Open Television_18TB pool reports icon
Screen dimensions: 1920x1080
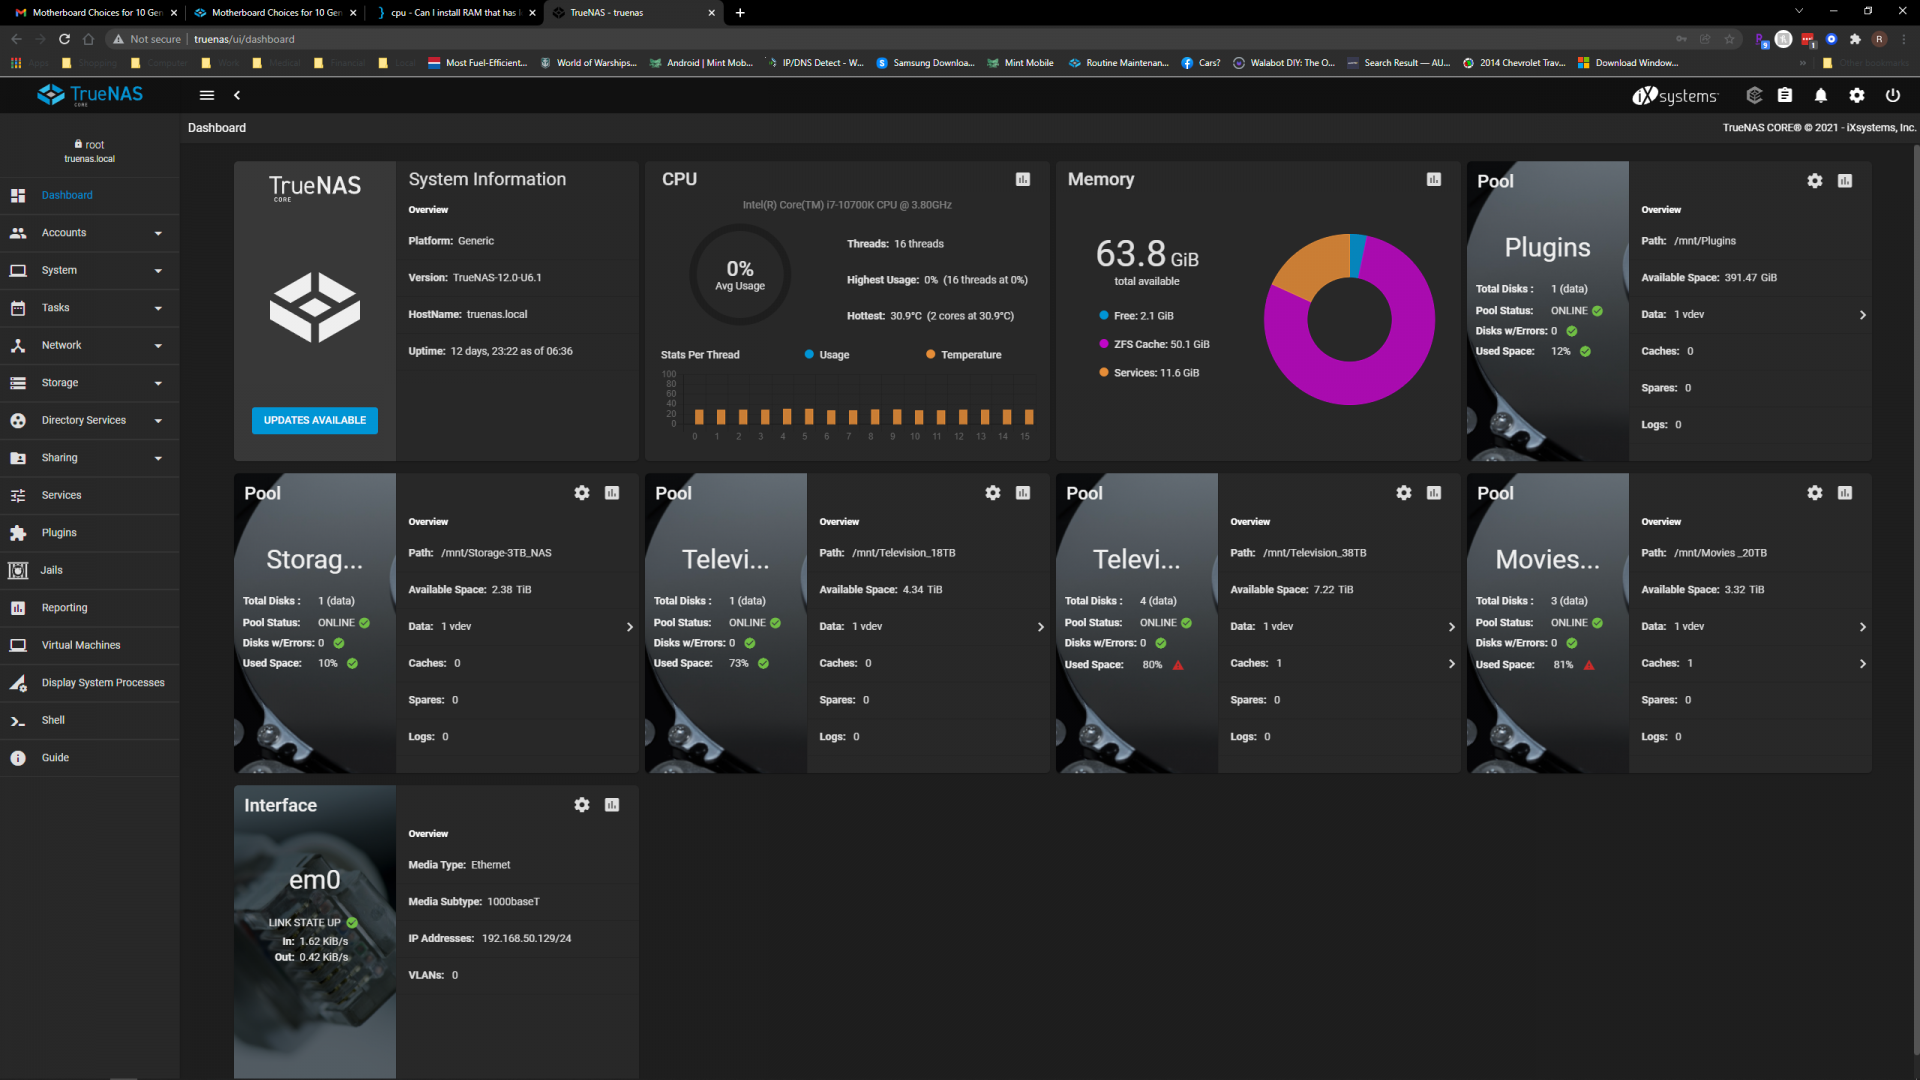pyautogui.click(x=1023, y=493)
